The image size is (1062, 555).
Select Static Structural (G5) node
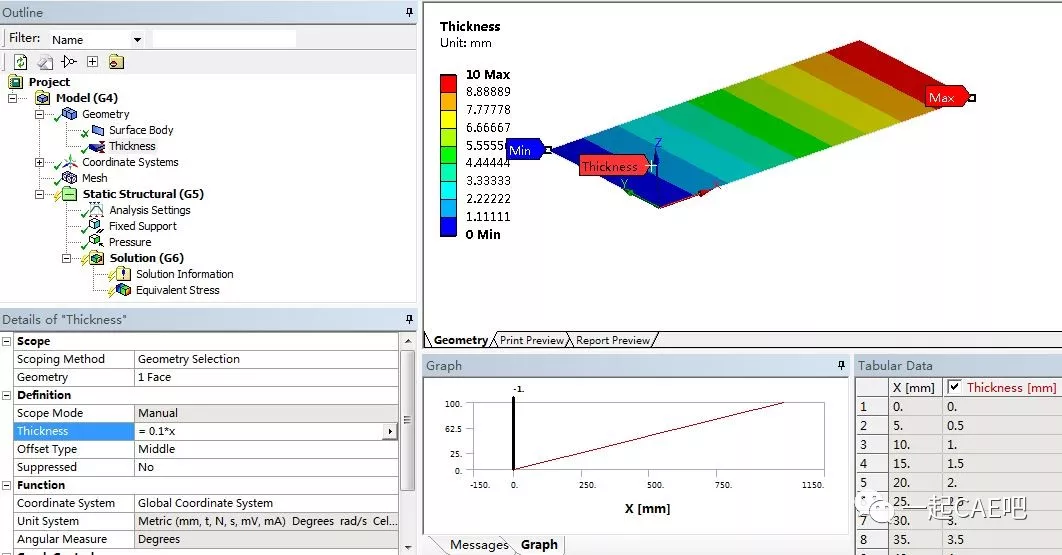point(143,194)
